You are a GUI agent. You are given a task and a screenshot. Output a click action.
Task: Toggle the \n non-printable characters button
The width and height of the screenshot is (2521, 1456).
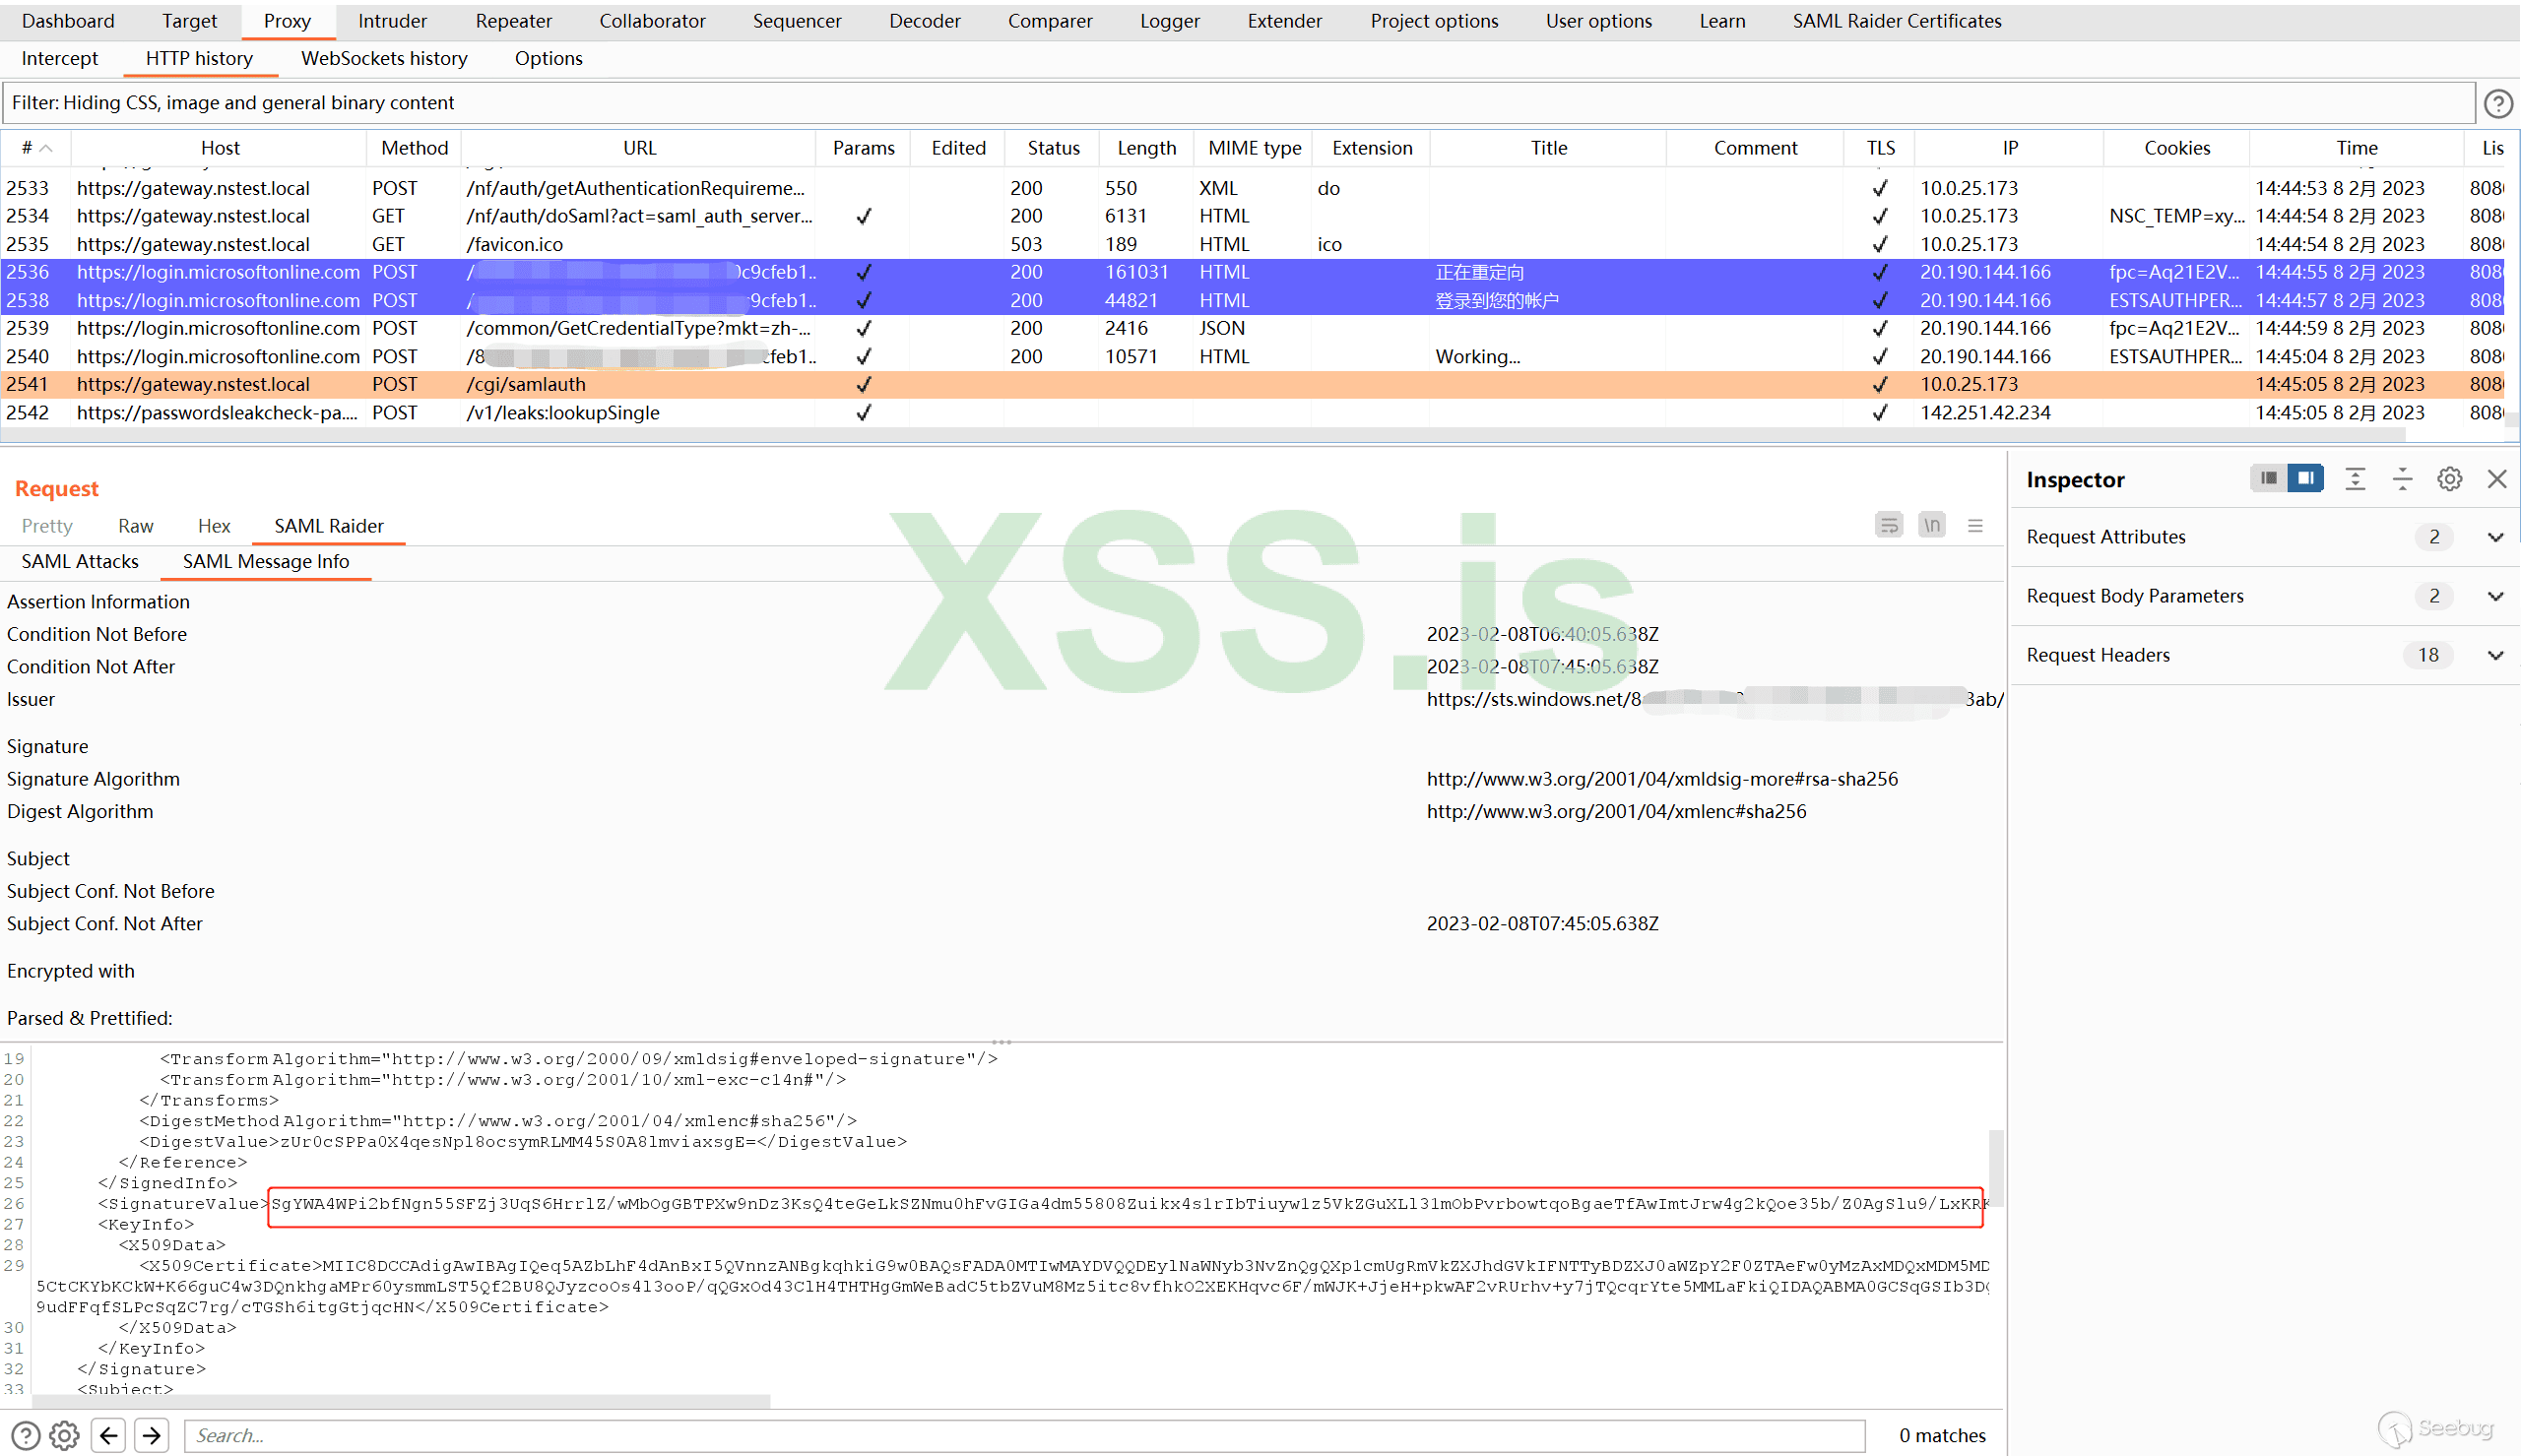click(1931, 525)
